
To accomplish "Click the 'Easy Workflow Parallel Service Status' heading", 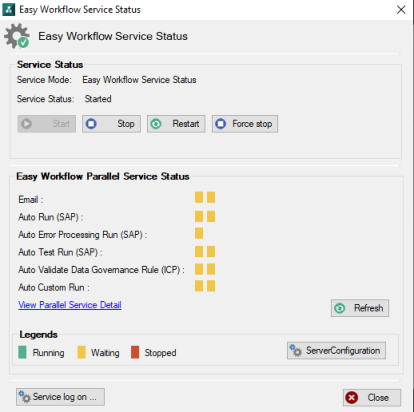I will pos(103,176).
